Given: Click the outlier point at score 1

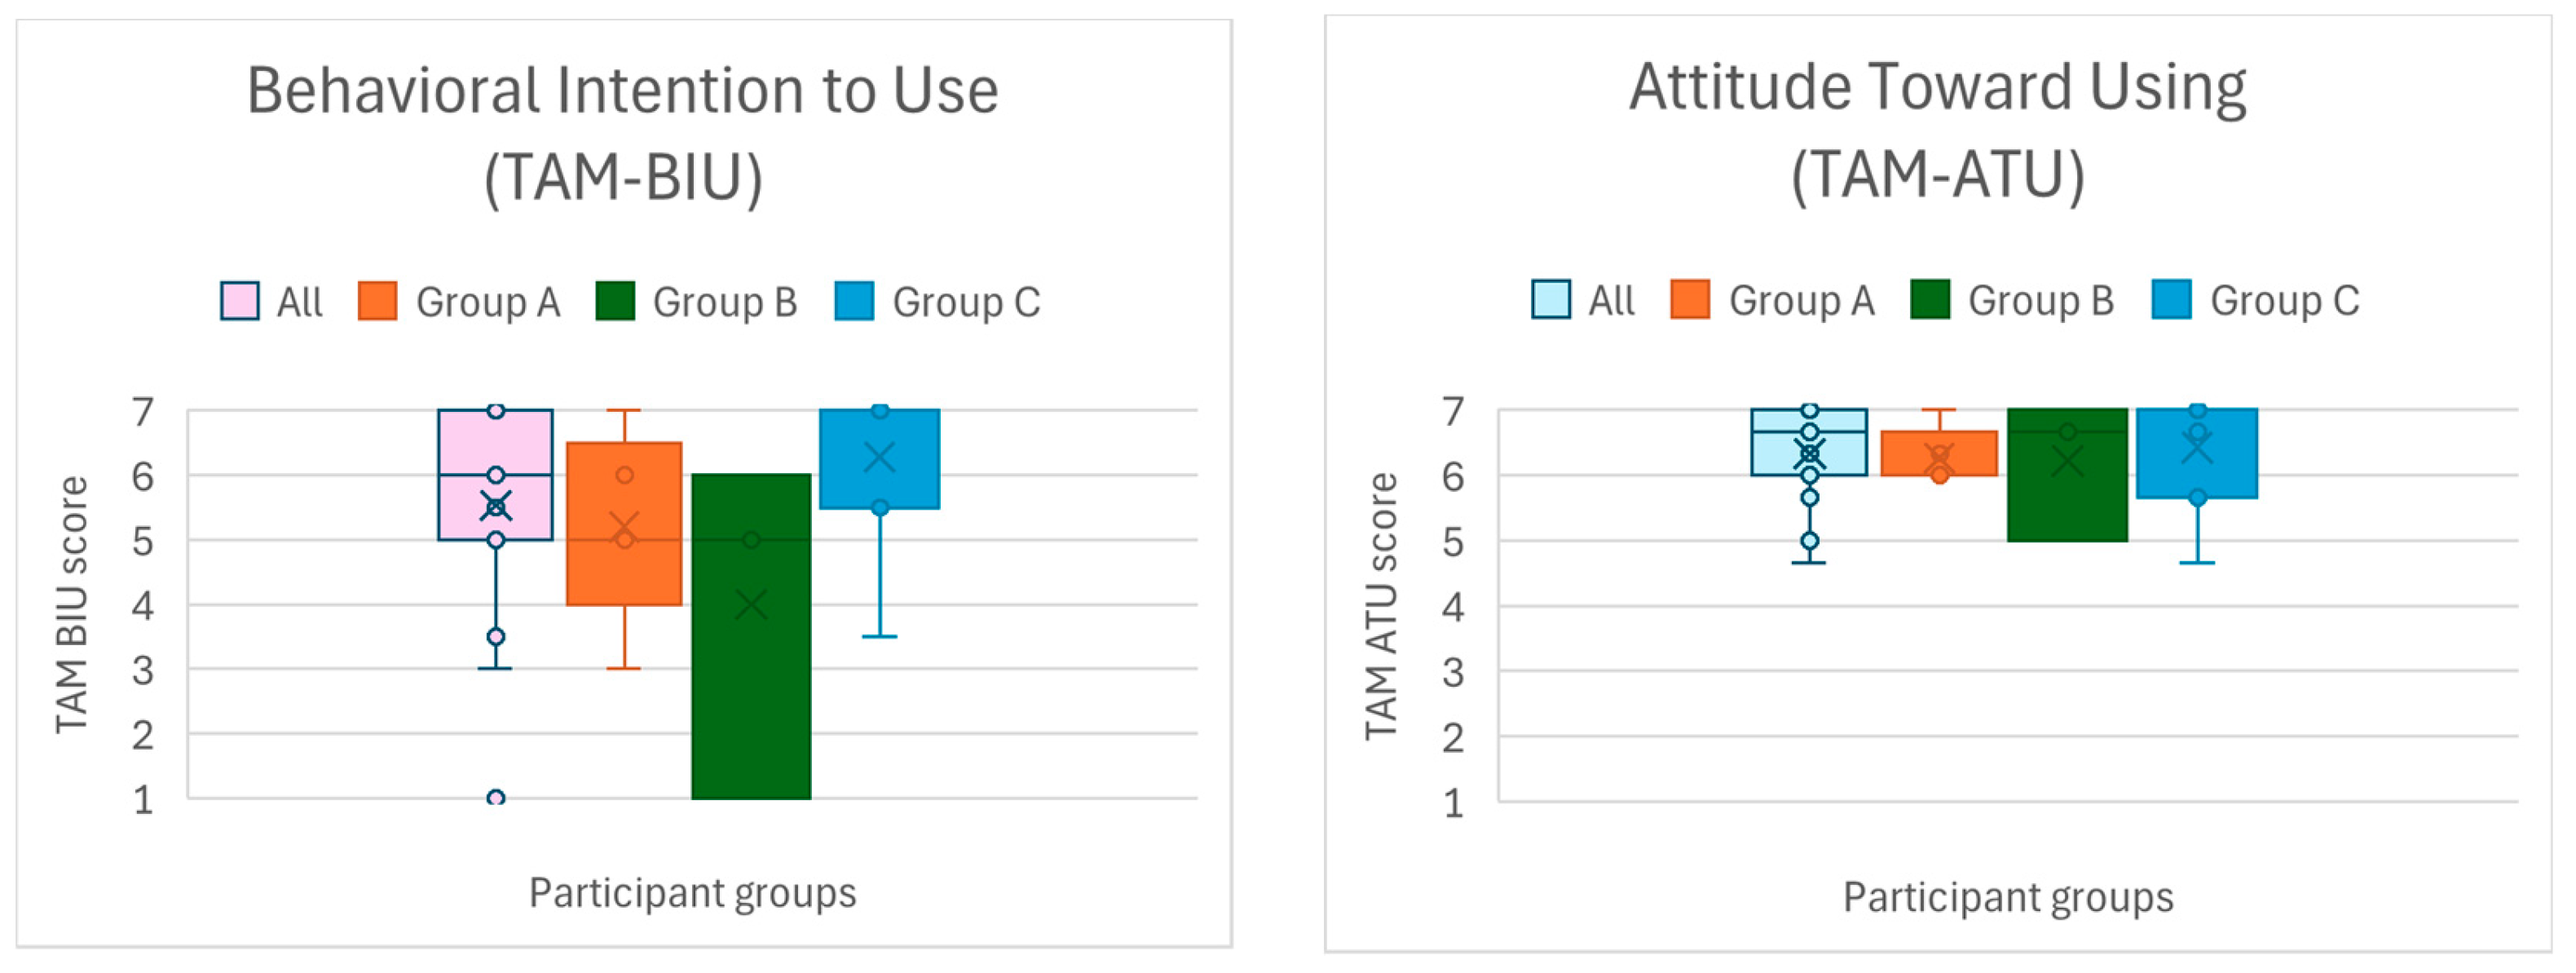Looking at the screenshot, I should click(x=495, y=798).
